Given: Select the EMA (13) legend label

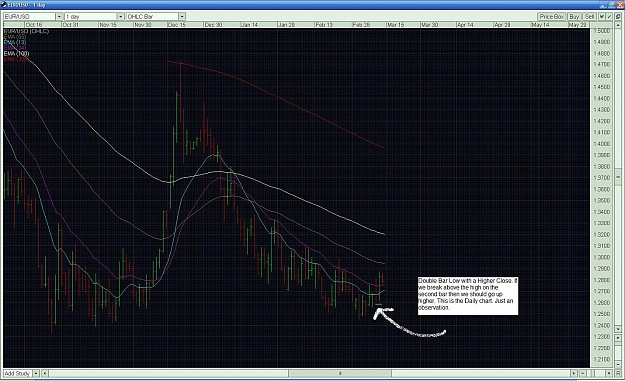Looking at the screenshot, I should click(x=15, y=42).
